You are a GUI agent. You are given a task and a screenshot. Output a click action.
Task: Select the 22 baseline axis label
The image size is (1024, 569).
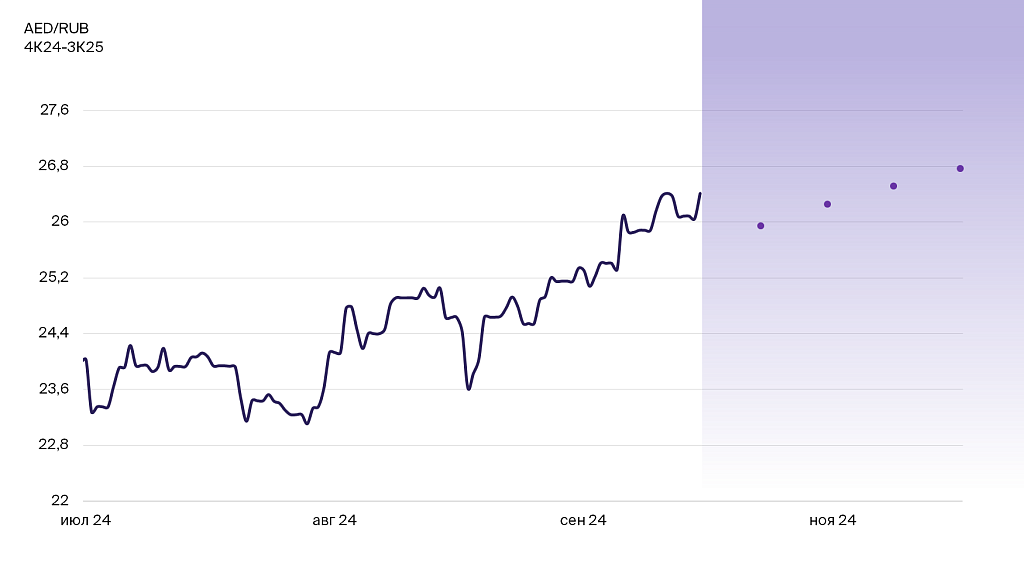pyautogui.click(x=61, y=500)
